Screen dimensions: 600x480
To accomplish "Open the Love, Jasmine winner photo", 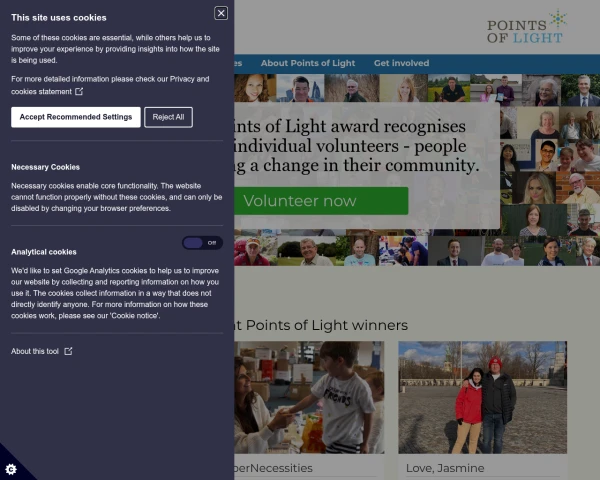I will coord(483,397).
